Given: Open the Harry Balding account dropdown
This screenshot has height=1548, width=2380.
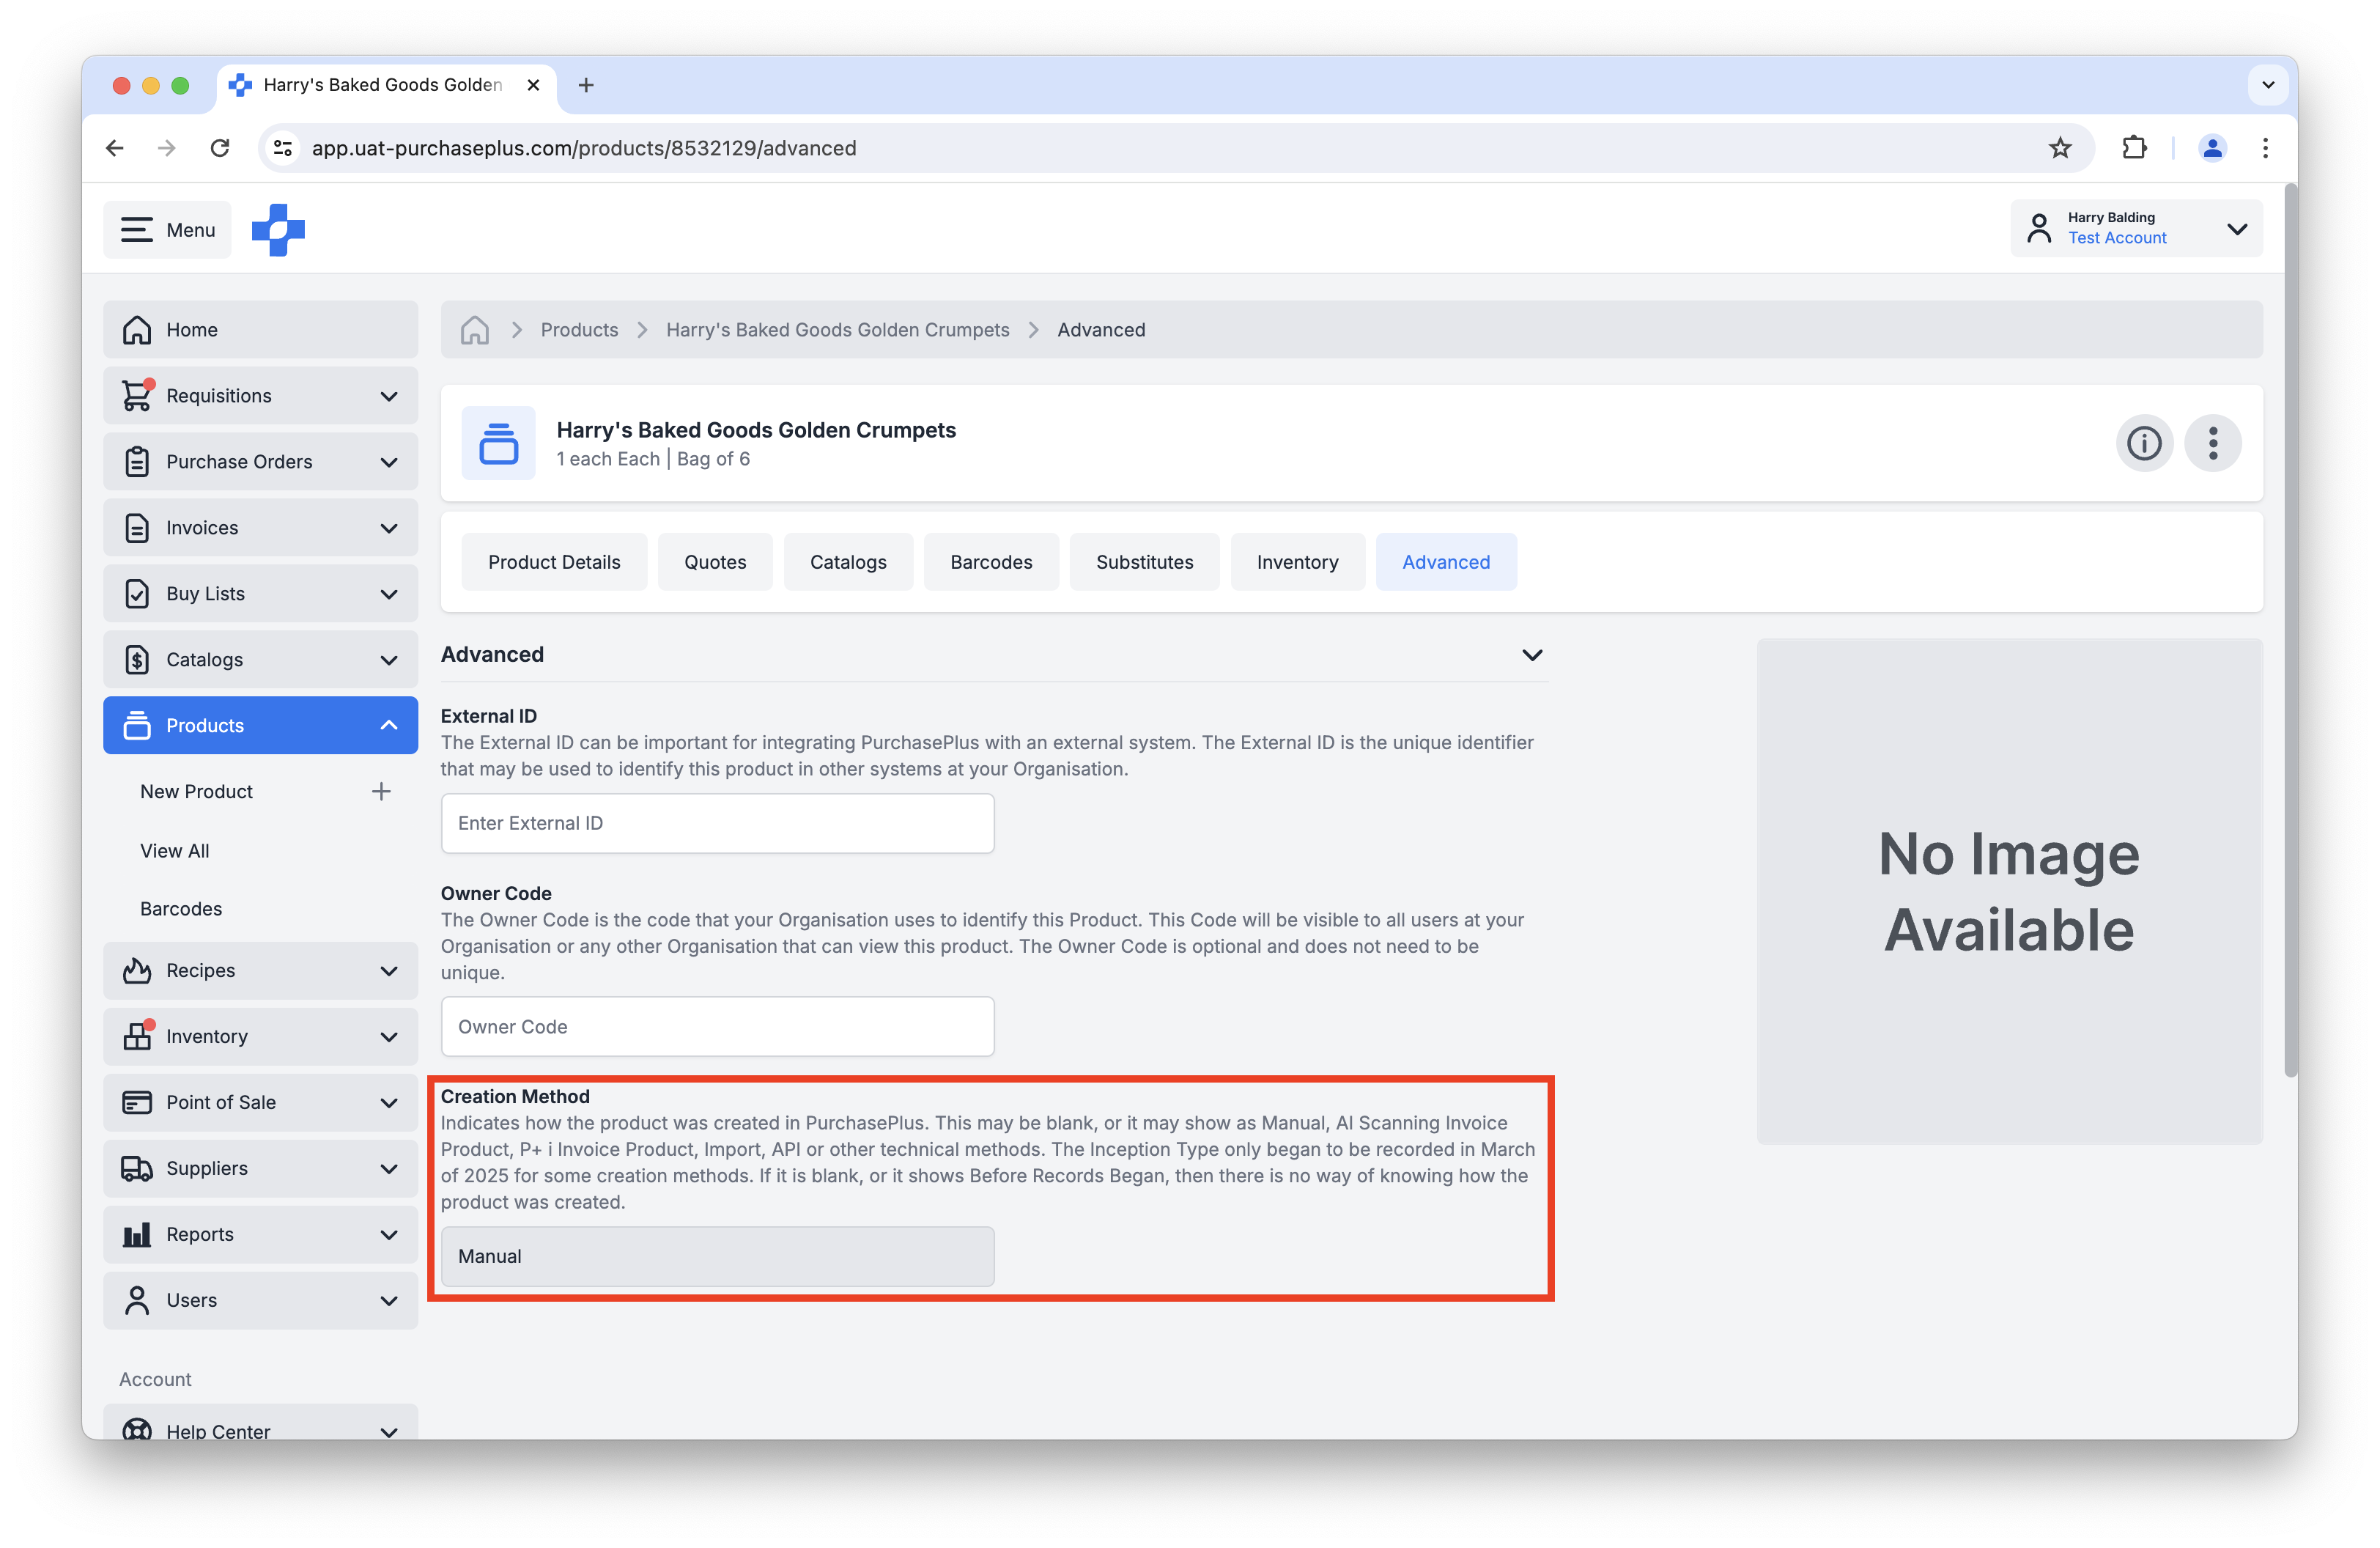Looking at the screenshot, I should point(2136,229).
